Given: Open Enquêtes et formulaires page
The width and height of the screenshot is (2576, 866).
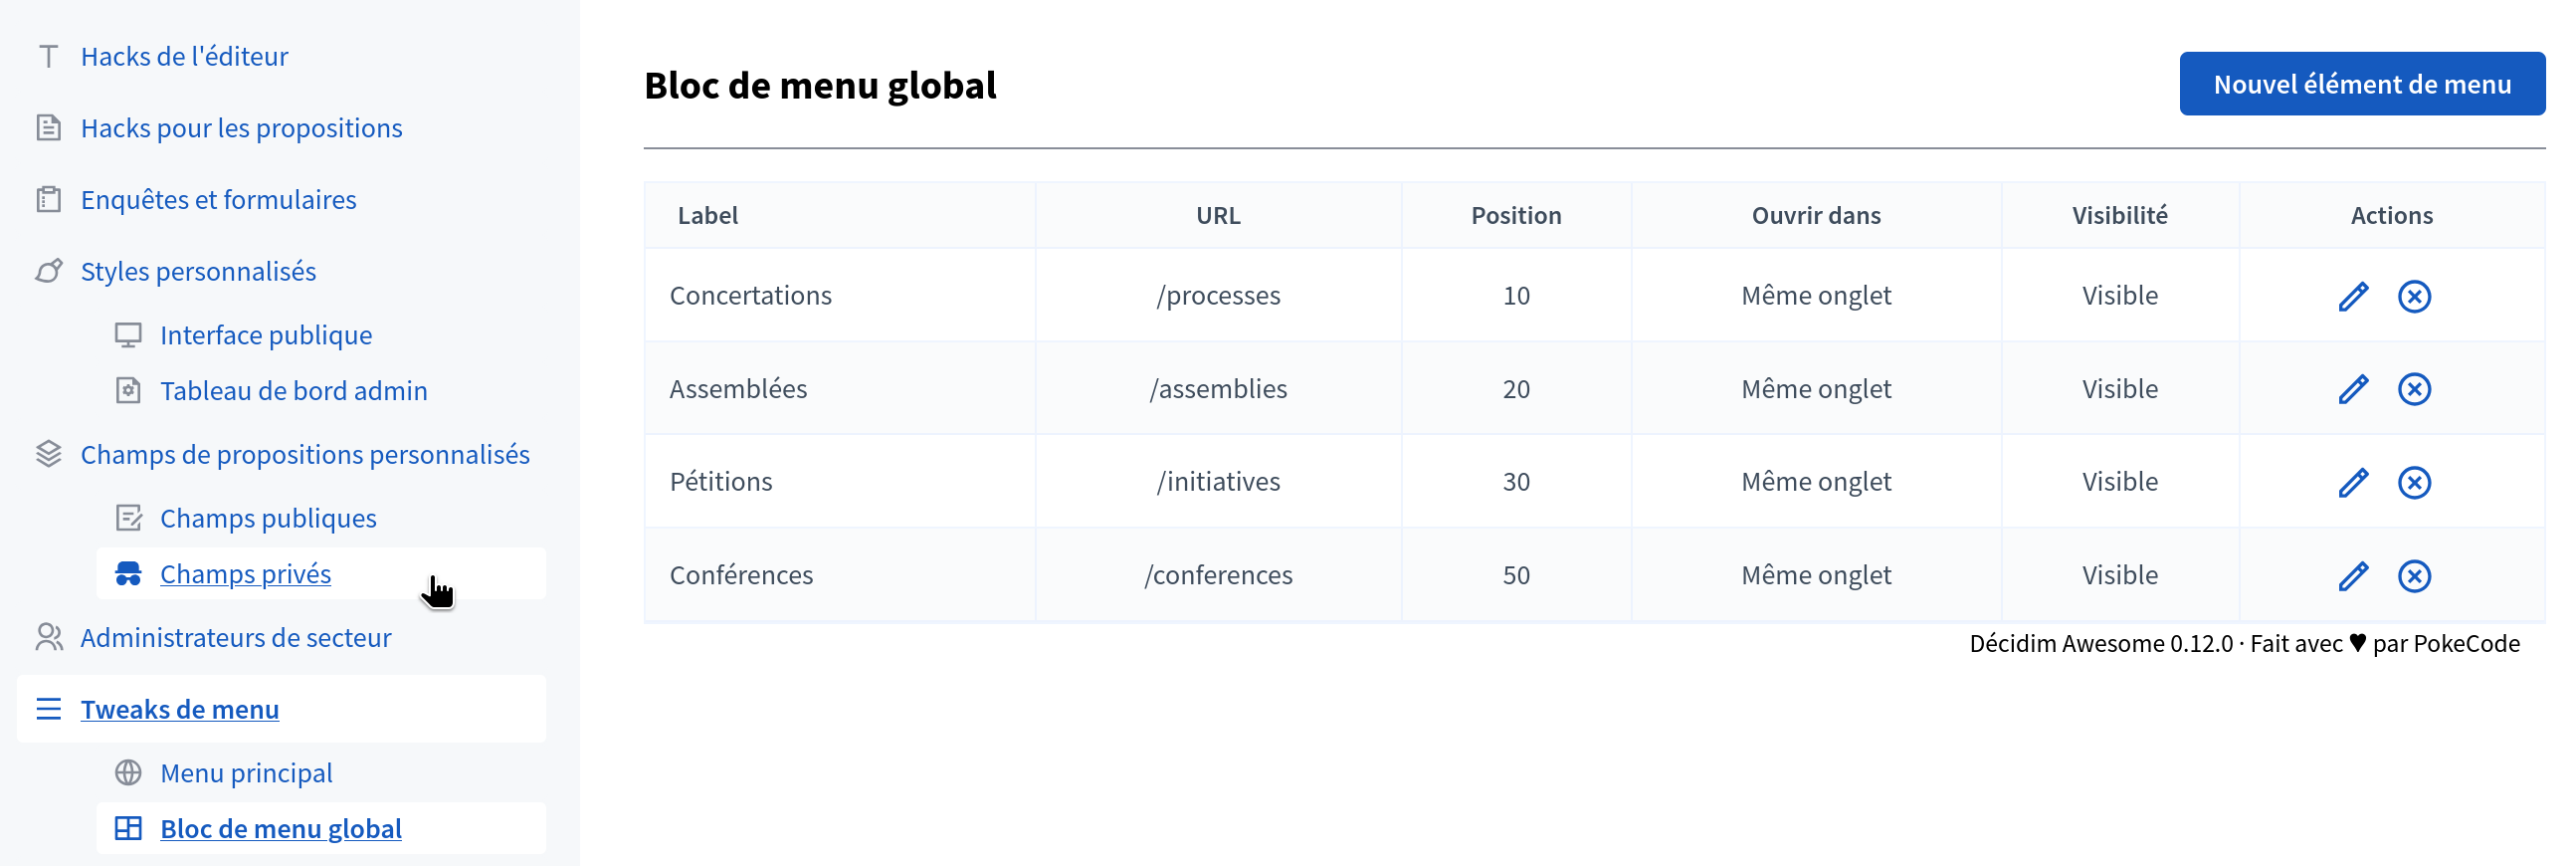Looking at the screenshot, I should click(218, 200).
